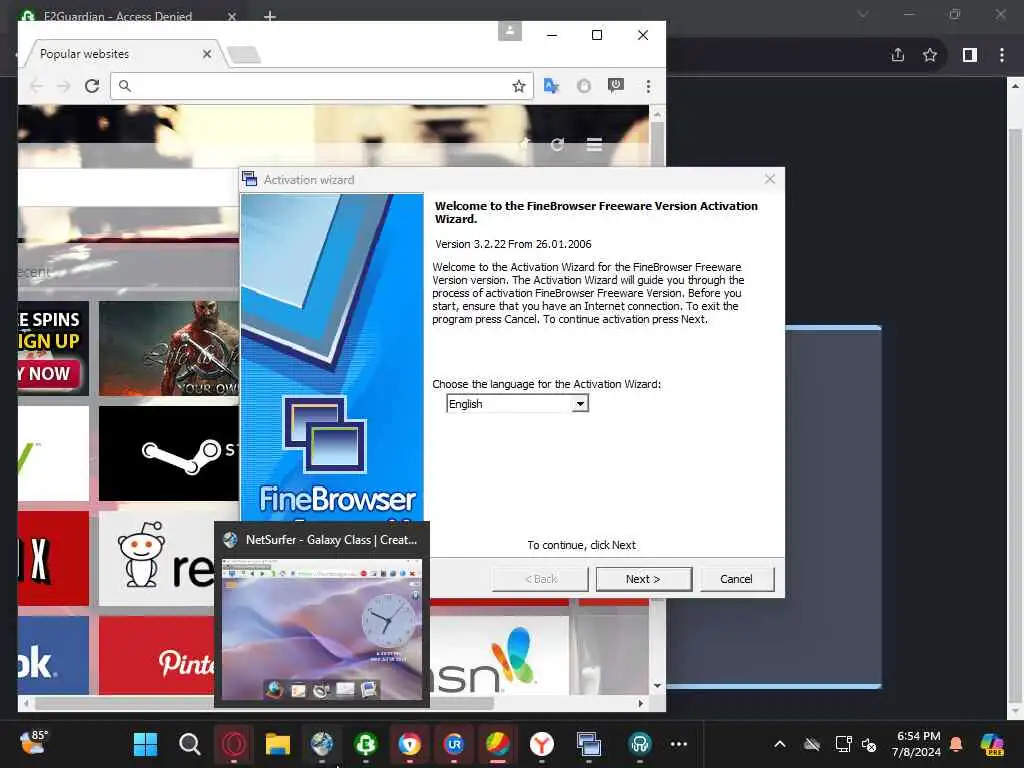
Task: Click the green B browser taskbar icon
Action: (x=366, y=744)
